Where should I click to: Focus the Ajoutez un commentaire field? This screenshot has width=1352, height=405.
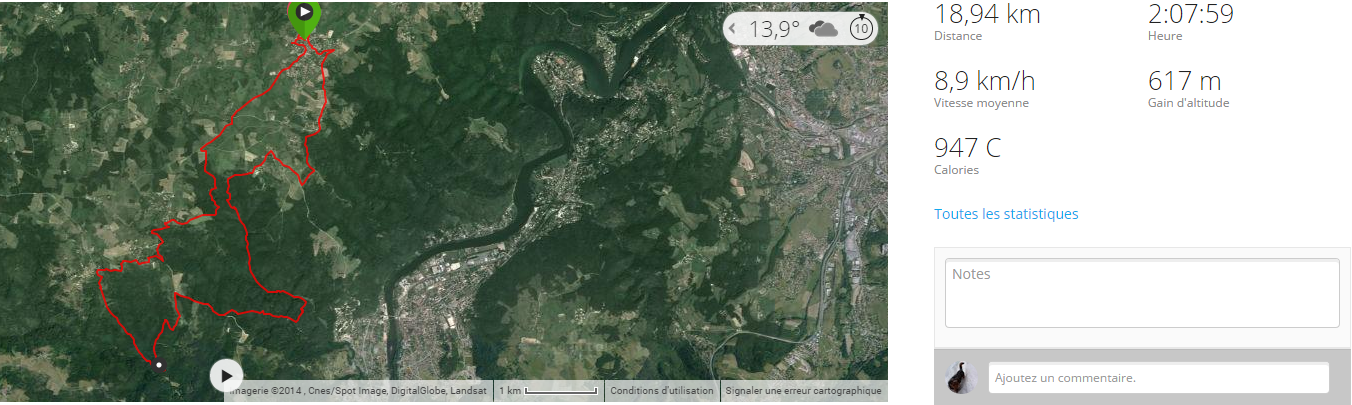[1158, 378]
